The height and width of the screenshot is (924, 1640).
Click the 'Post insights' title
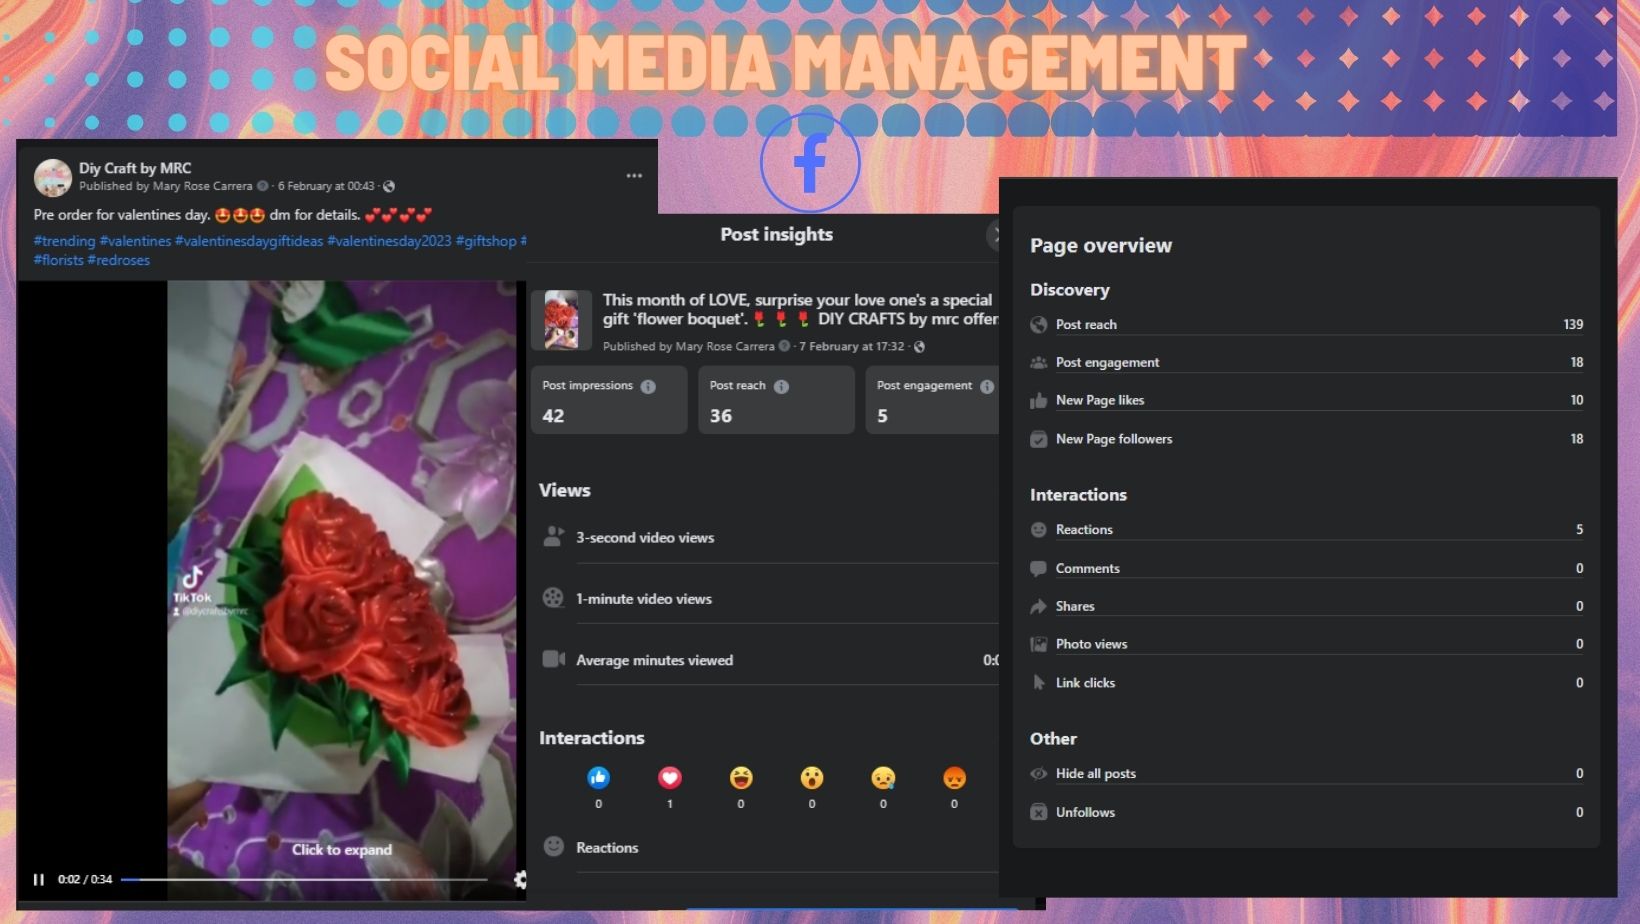[x=777, y=234]
